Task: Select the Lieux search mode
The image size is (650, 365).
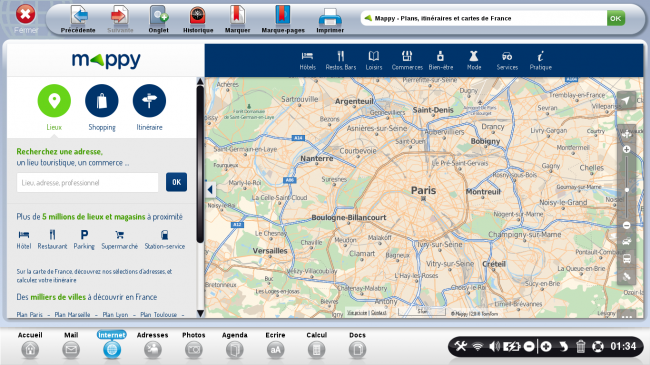Action: point(54,108)
